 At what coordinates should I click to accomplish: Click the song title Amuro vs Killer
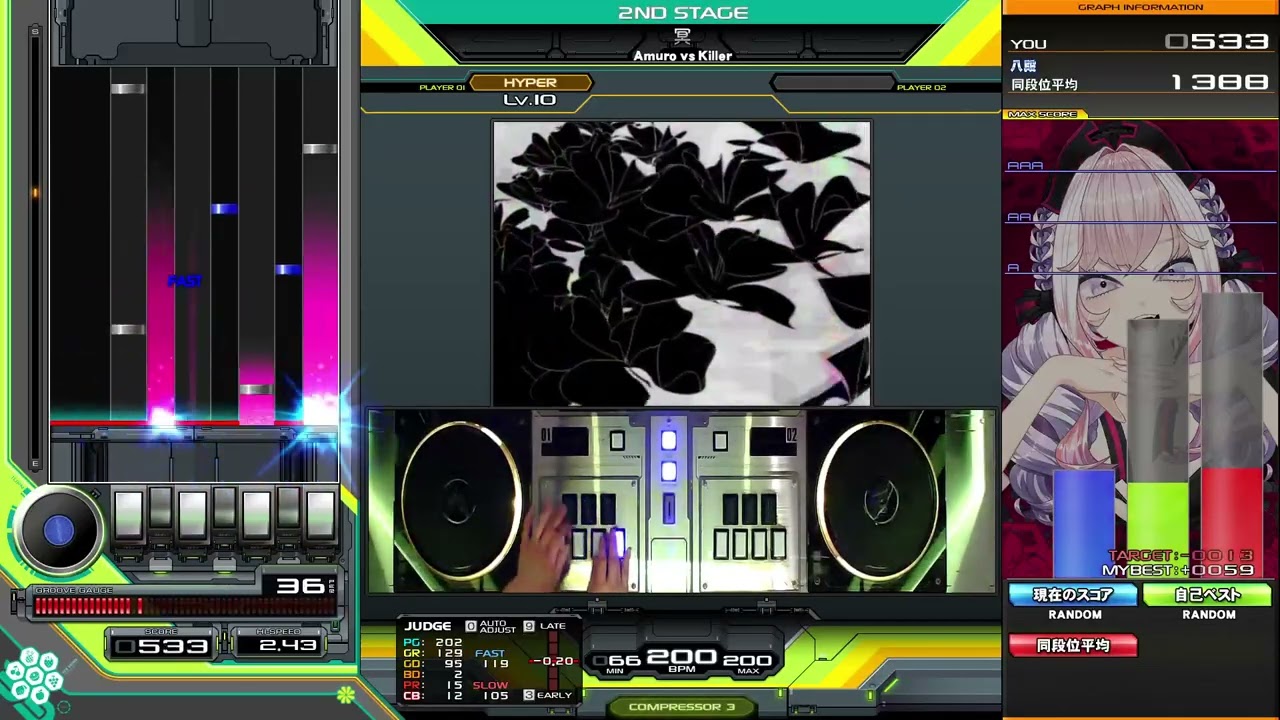tap(683, 56)
